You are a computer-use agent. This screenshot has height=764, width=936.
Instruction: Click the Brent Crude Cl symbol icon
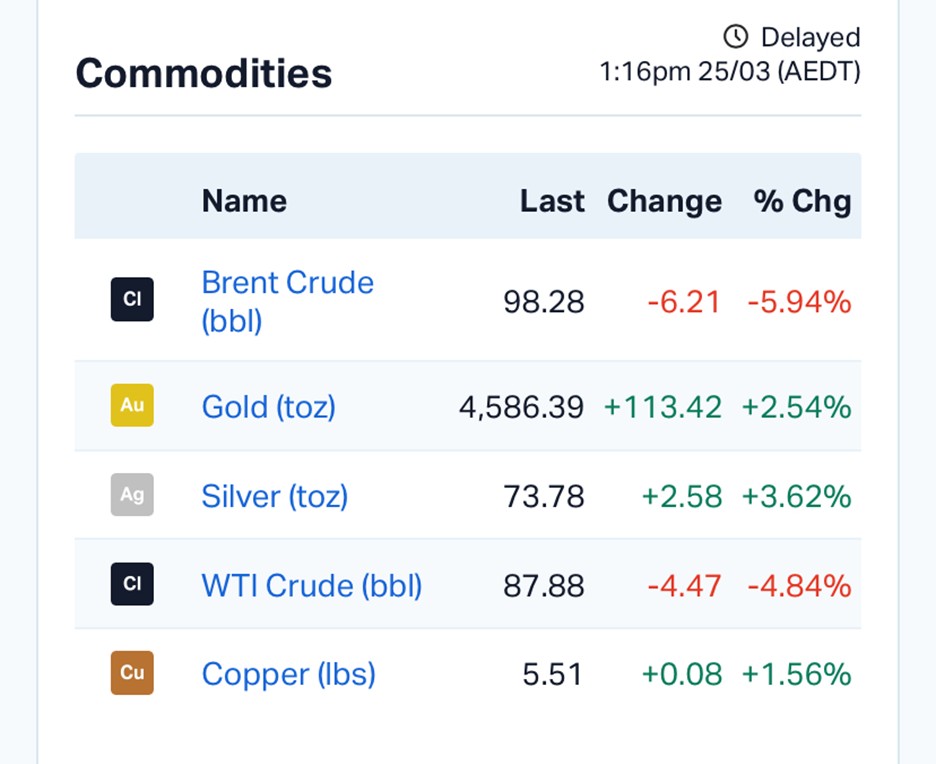coord(132,299)
